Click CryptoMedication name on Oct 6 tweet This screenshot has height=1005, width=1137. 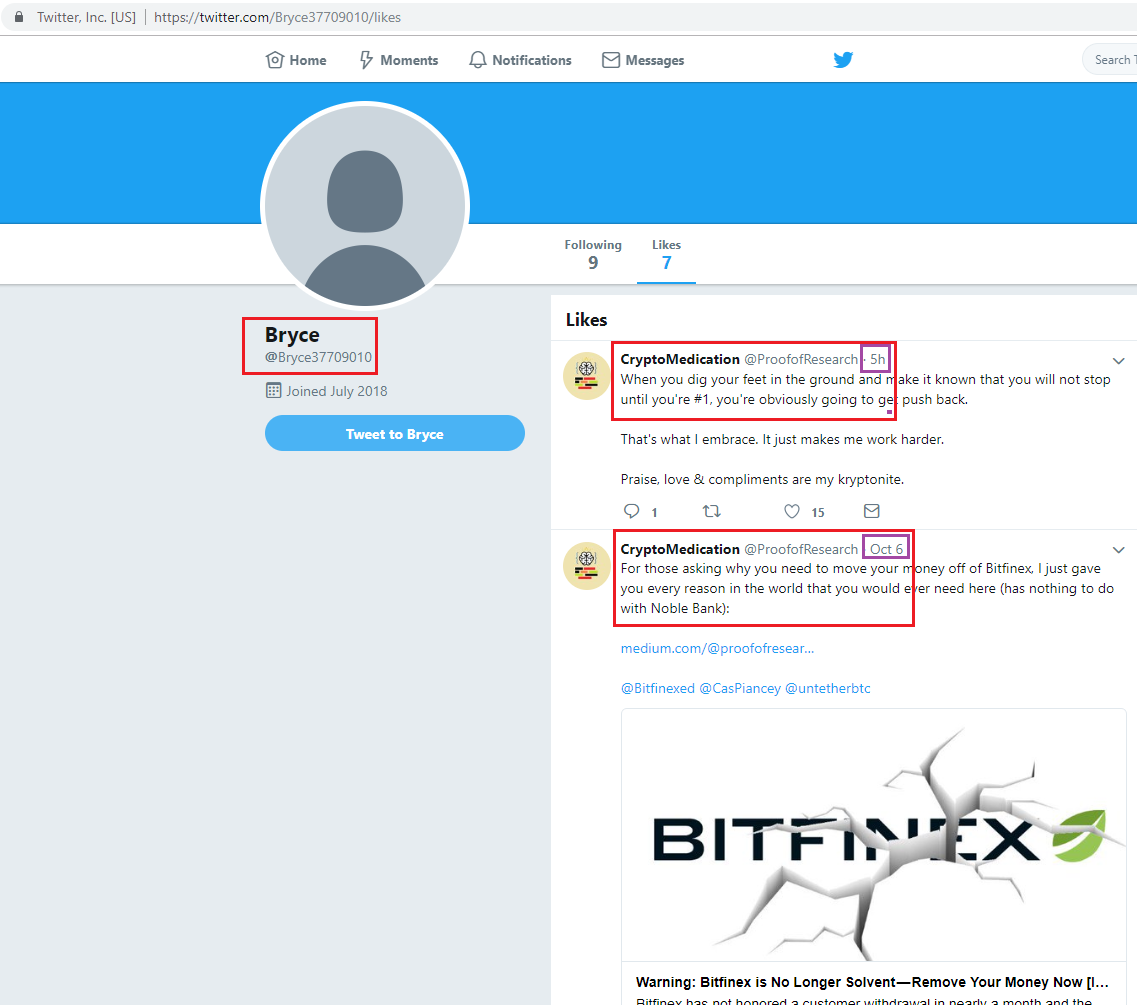tap(680, 549)
